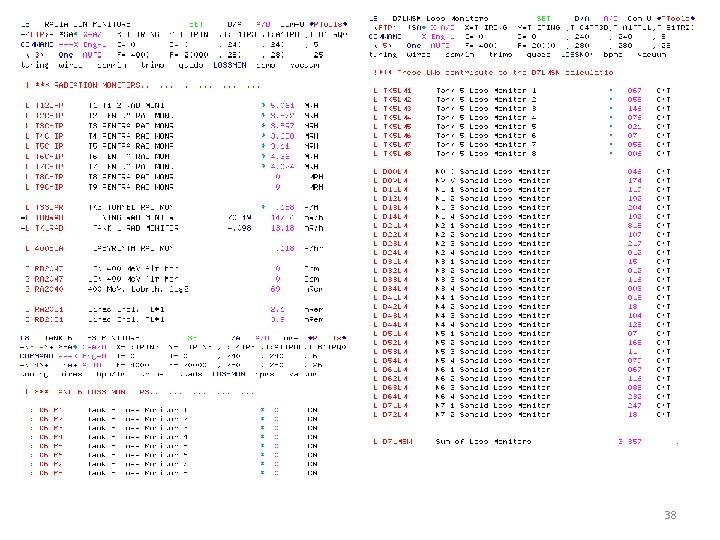This screenshot has width=720, height=540.
Task: Click COMMAND field in Radiation Monitors page
Action: point(37,45)
